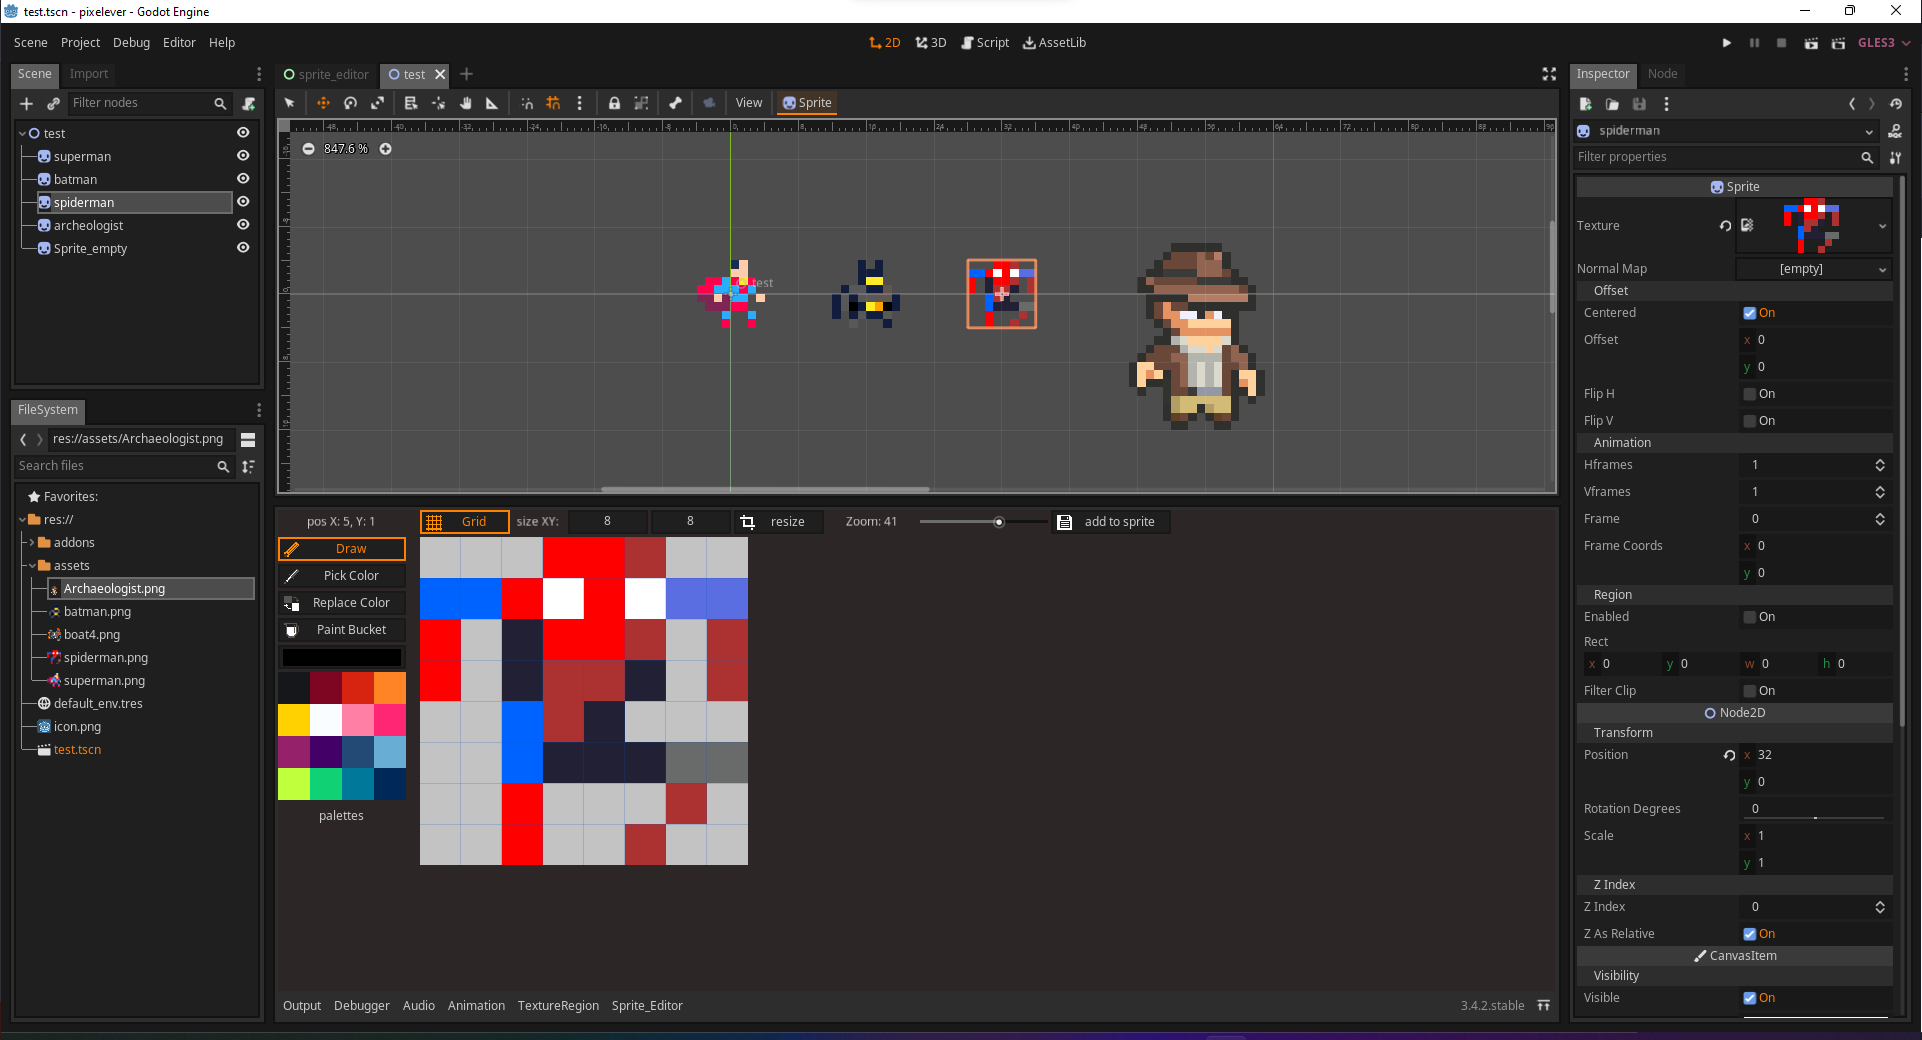Toggle distraction-free mode icon
The width and height of the screenshot is (1922, 1040).
pos(1549,74)
